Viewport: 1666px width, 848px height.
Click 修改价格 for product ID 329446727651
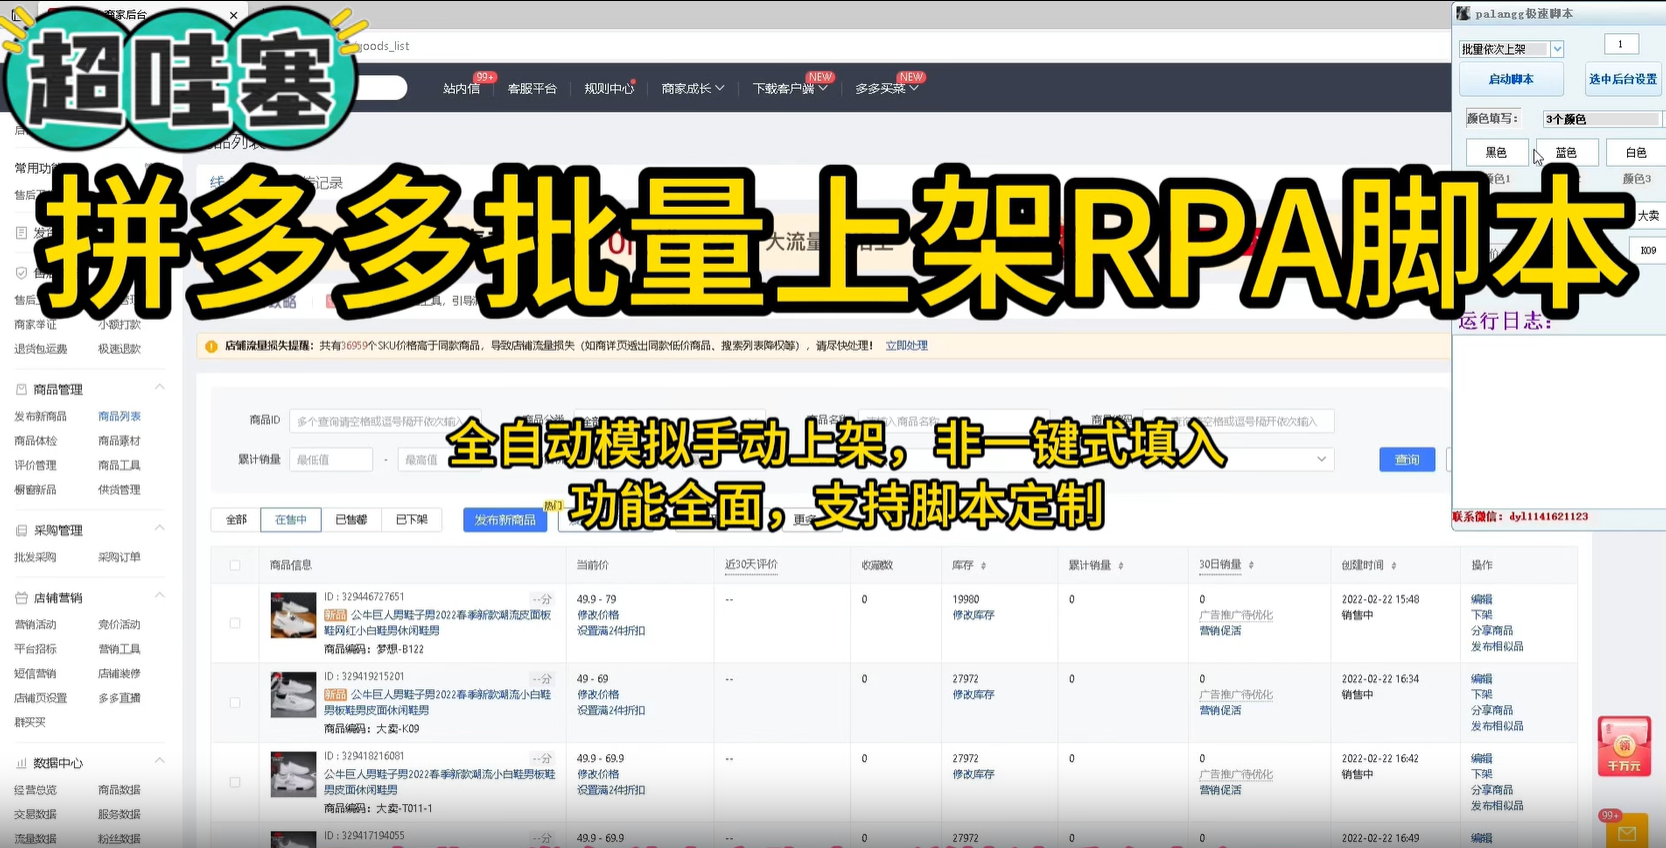(598, 615)
